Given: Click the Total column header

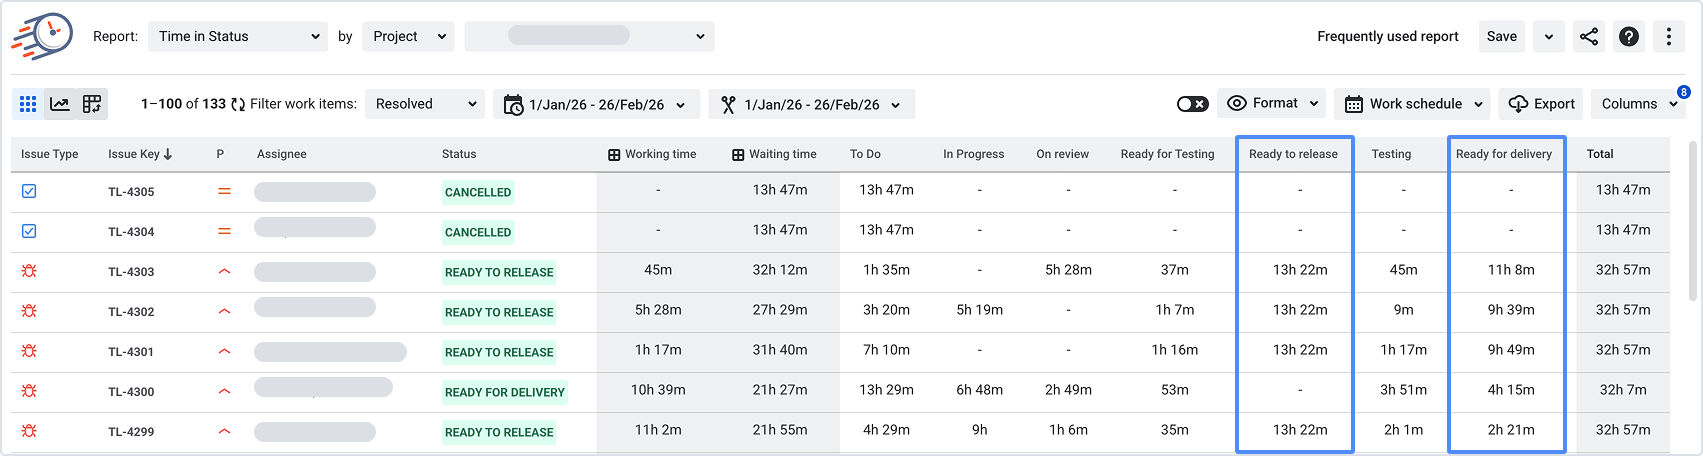Looking at the screenshot, I should point(1600,154).
